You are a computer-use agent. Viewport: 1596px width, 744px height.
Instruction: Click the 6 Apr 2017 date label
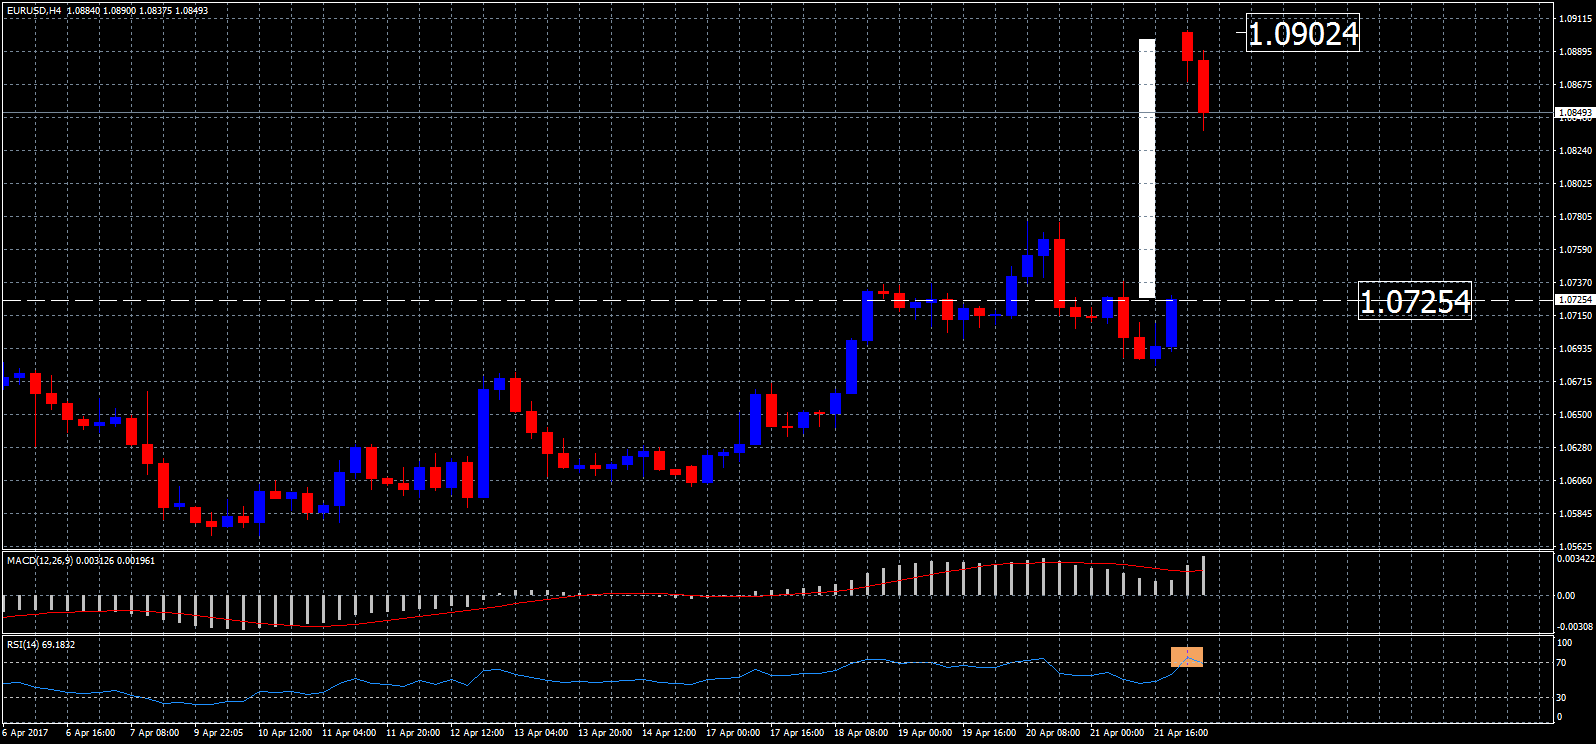pos(26,733)
